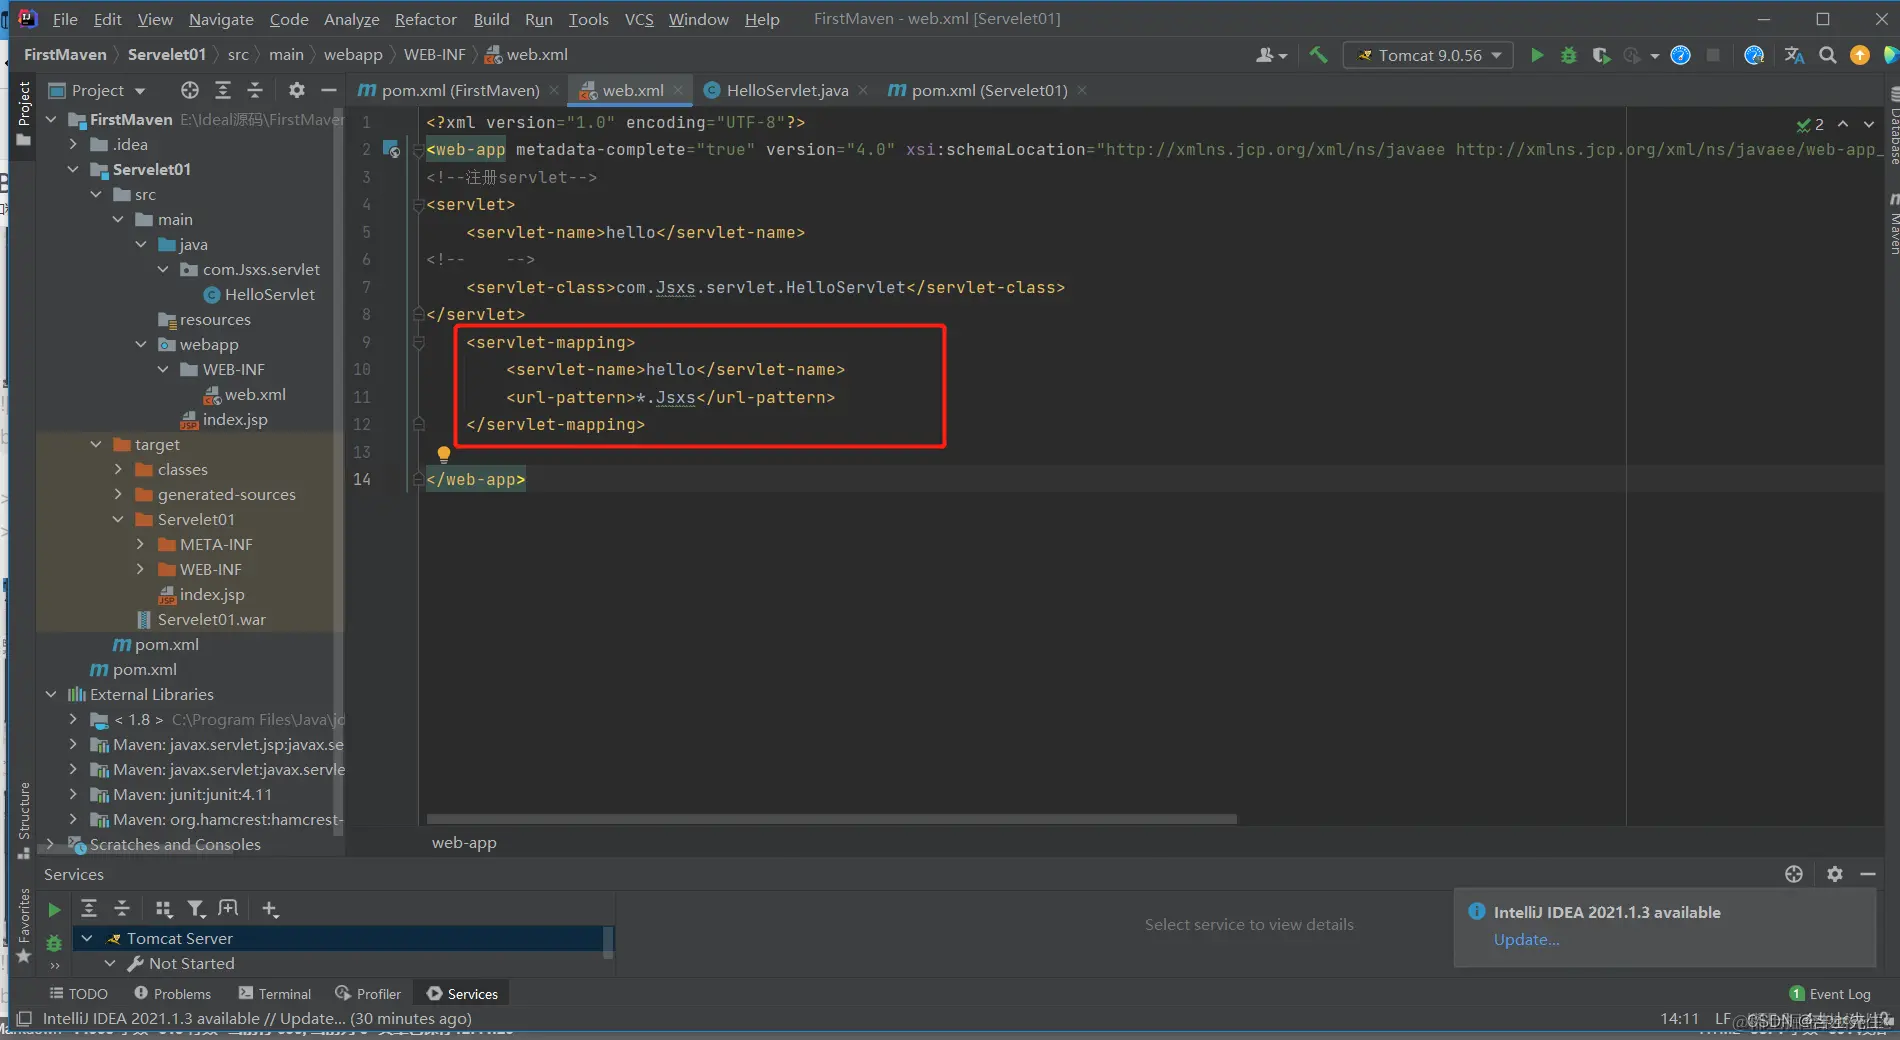The image size is (1900, 1040).
Task: Stop the running process in the toolbar
Action: click(1713, 55)
